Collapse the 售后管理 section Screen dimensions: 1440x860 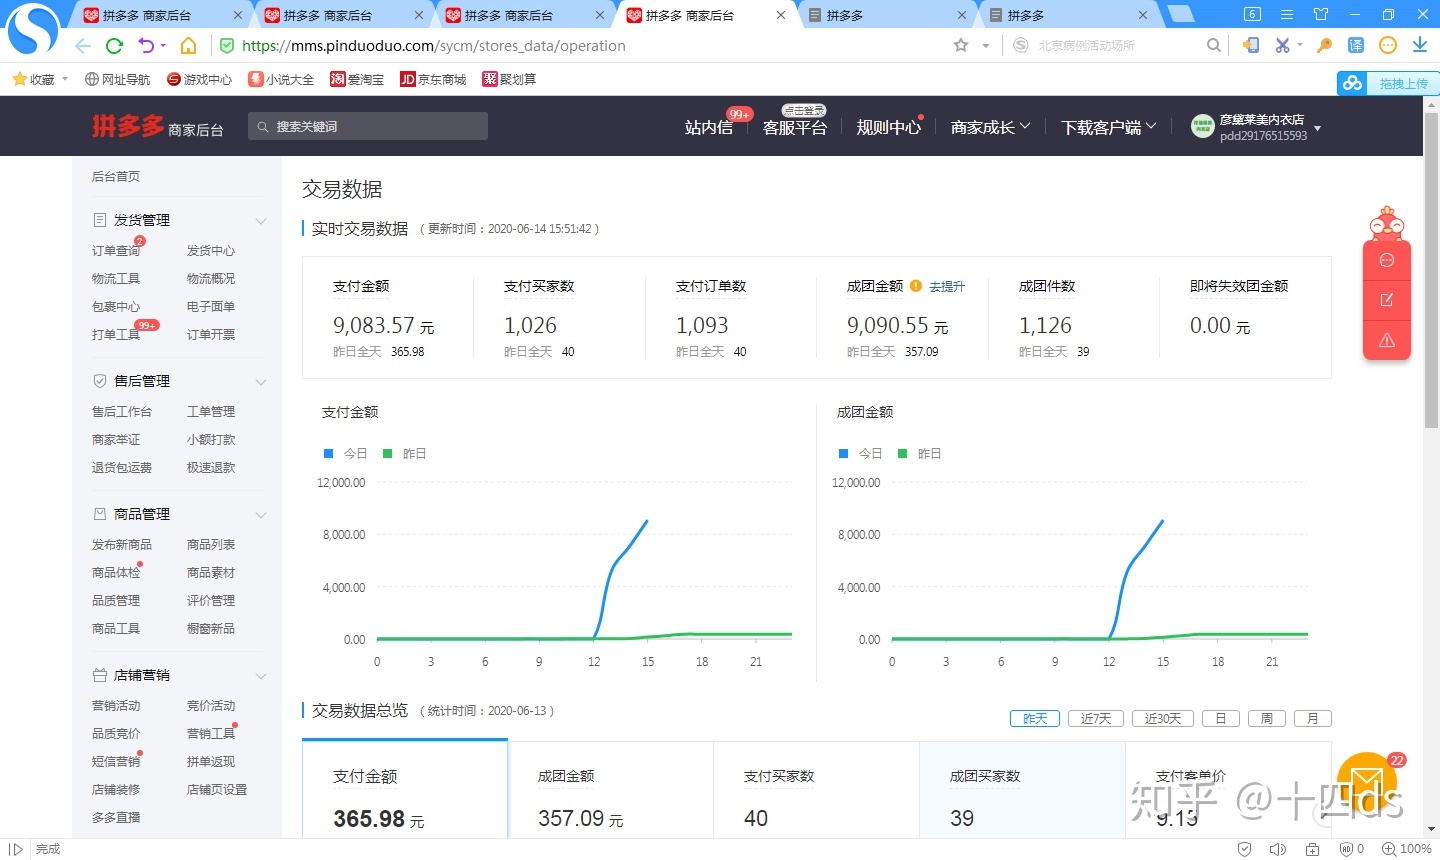[x=261, y=382]
